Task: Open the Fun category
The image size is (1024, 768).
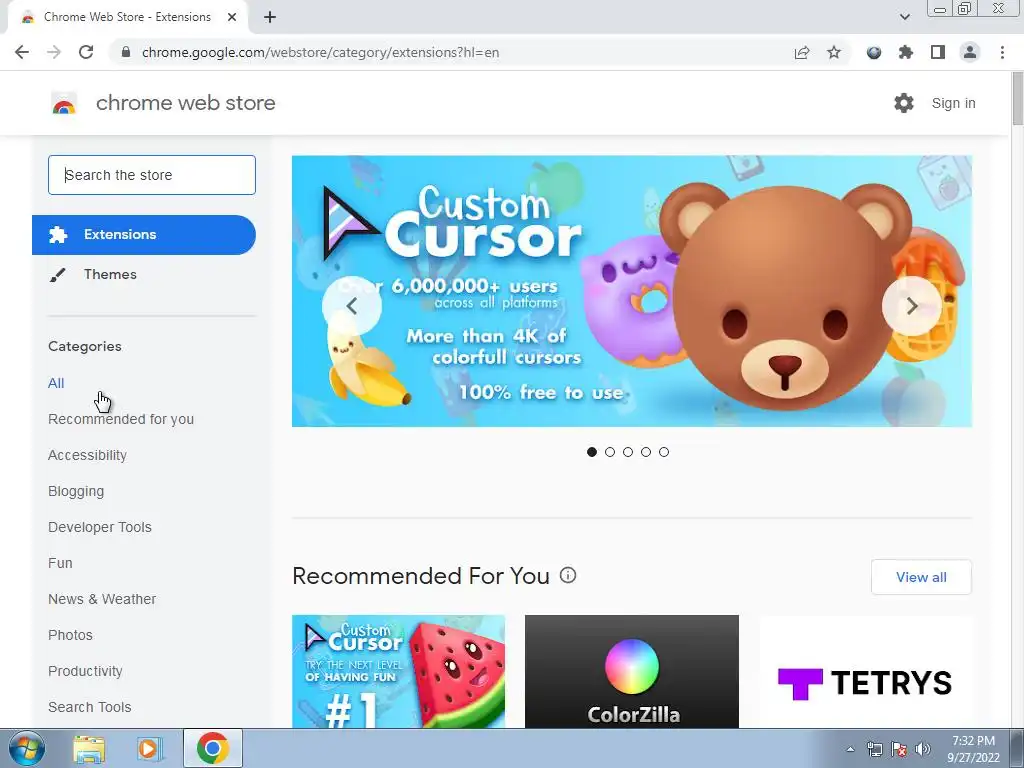Action: point(60,563)
